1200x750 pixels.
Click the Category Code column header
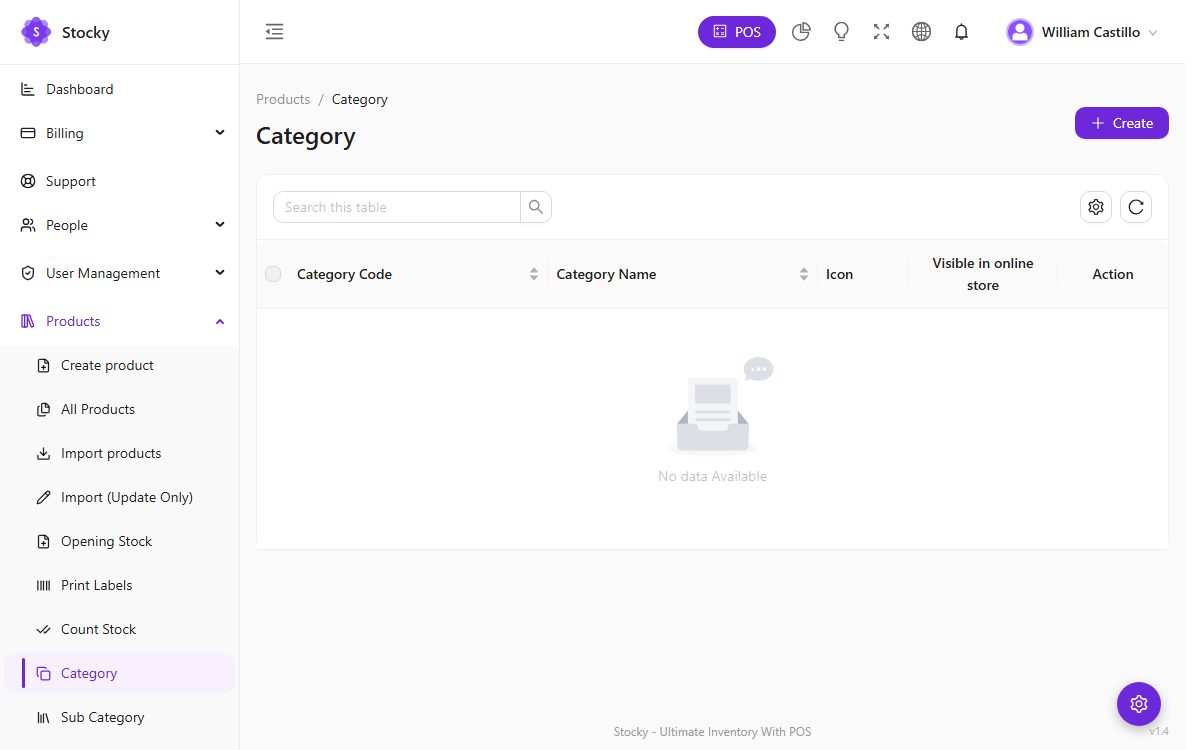[x=344, y=274]
